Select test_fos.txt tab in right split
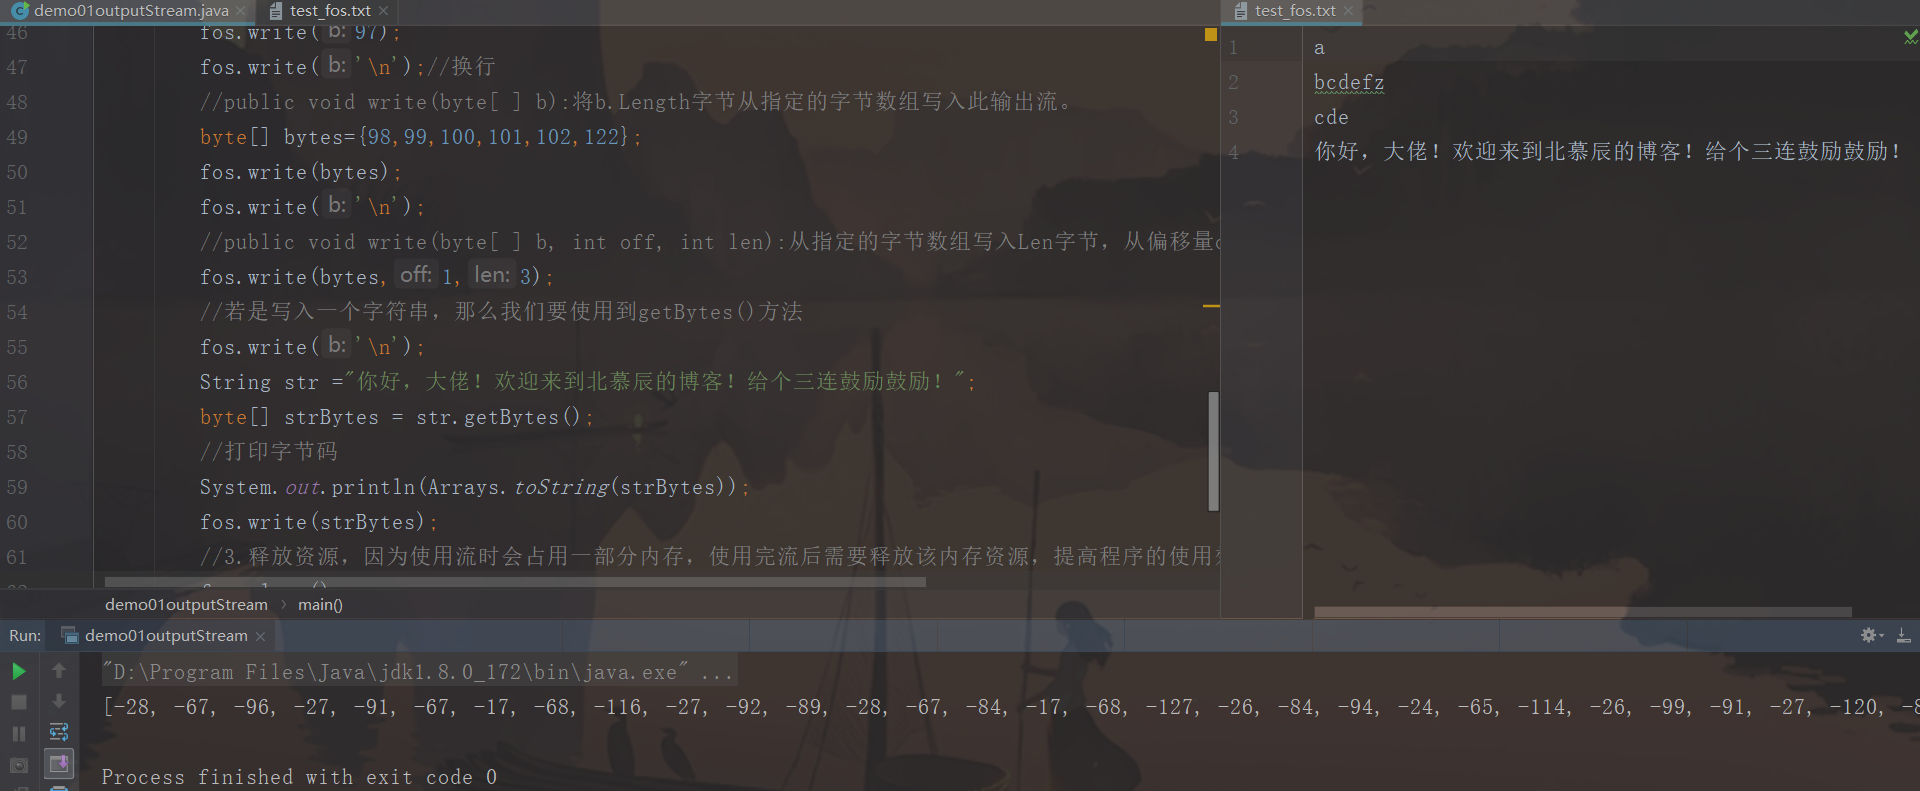1920x791 pixels. pyautogui.click(x=1295, y=11)
